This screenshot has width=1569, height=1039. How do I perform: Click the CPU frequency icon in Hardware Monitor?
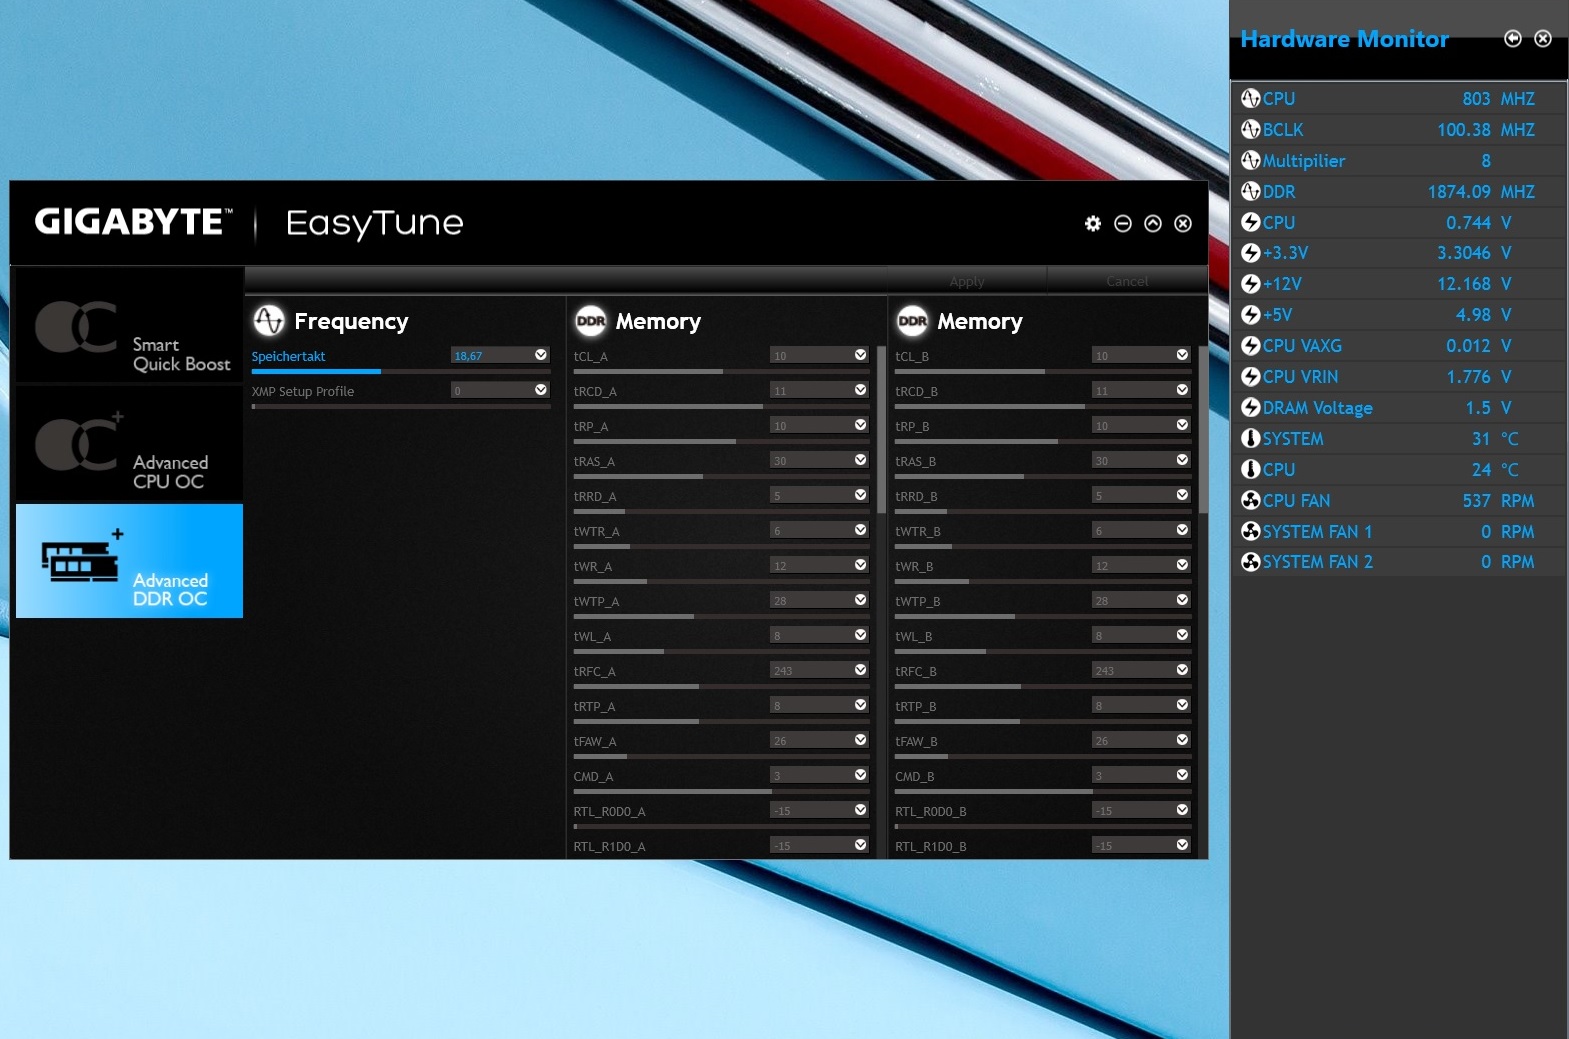pyautogui.click(x=1250, y=98)
